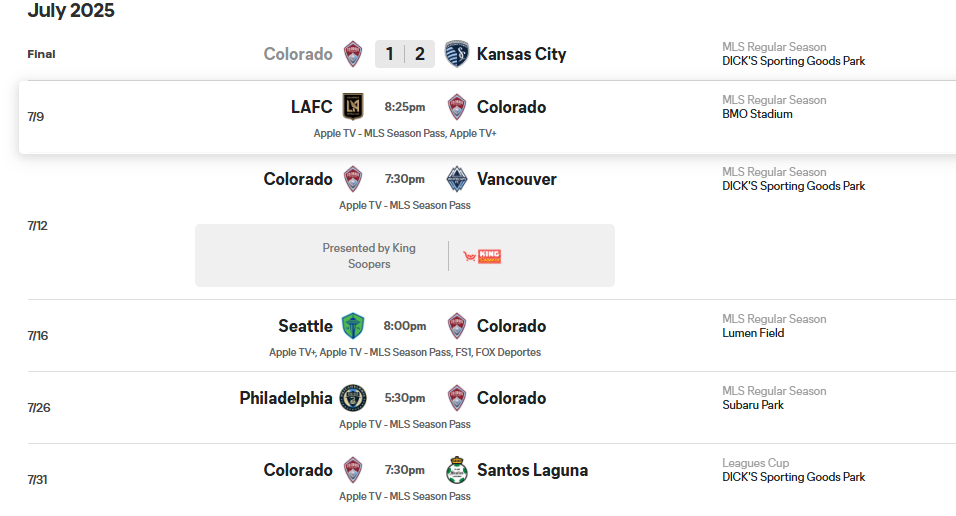Screen dimensions: 956x516
Task: Click the Vancouver team name
Action: 516,179
